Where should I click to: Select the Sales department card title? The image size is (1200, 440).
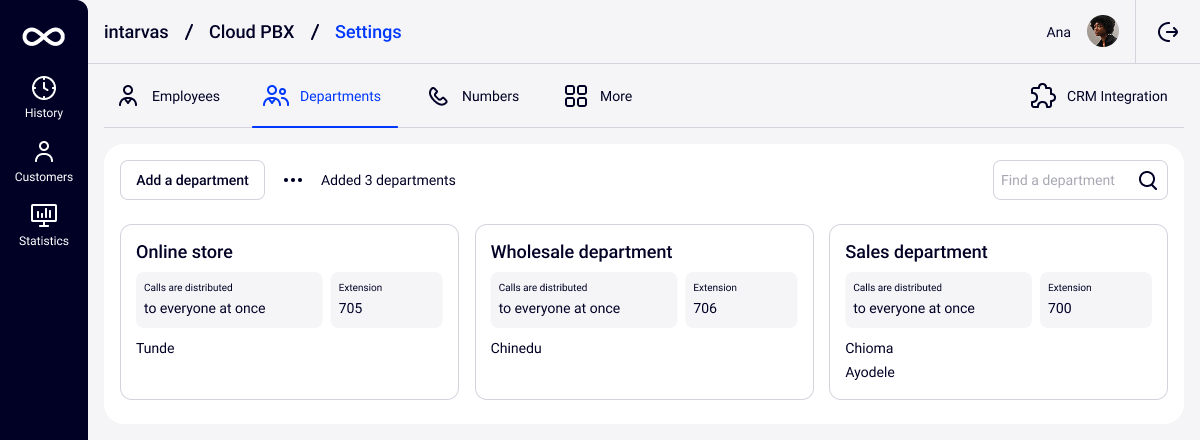tap(916, 252)
